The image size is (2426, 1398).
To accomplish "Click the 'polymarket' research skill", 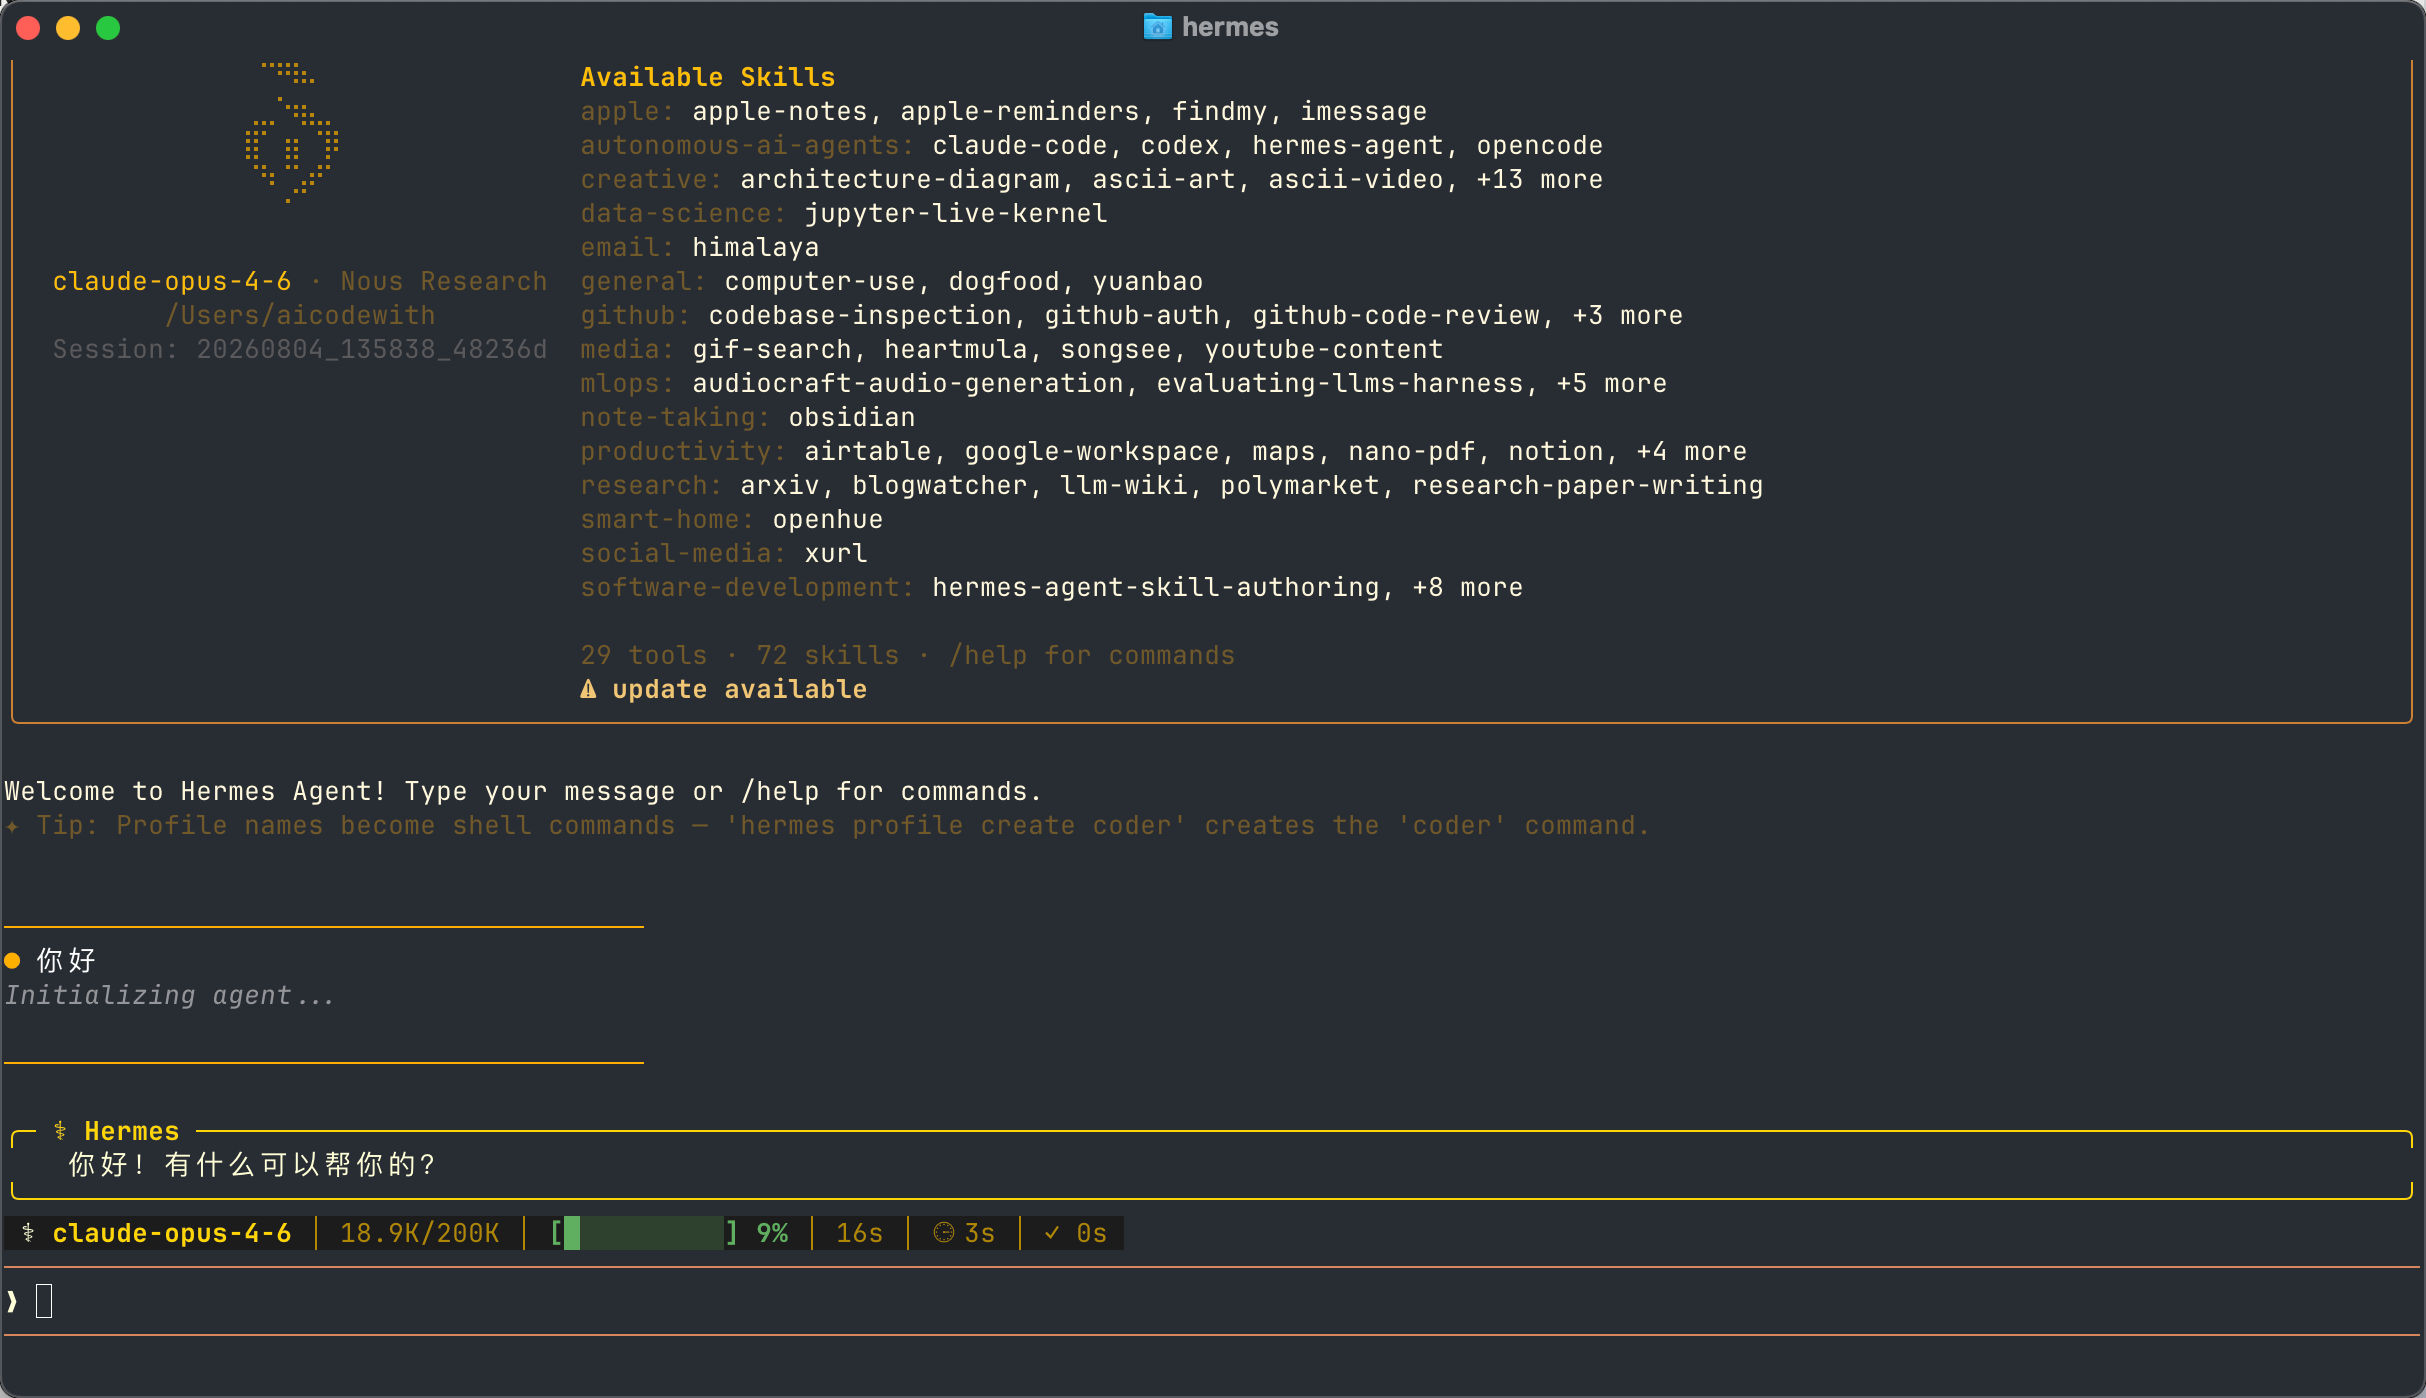I will tap(1299, 485).
